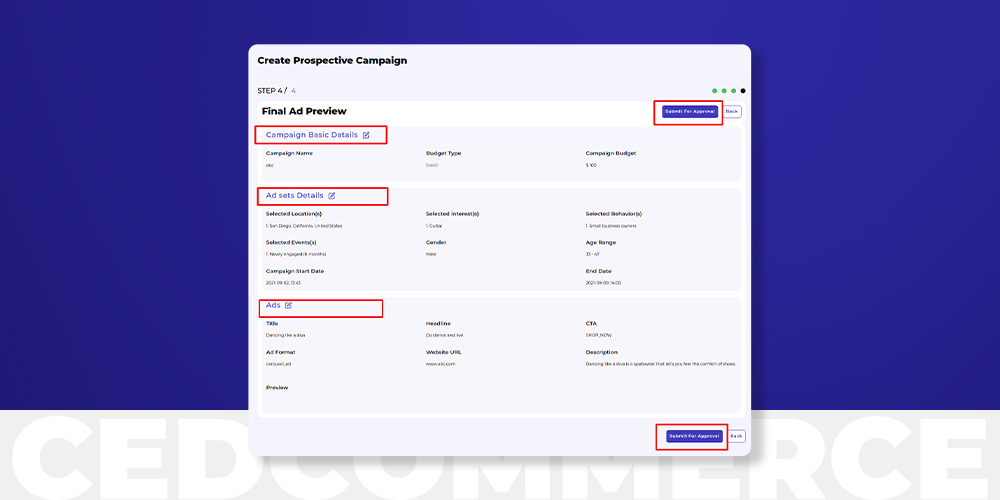The image size is (1000, 500).
Task: Click the 'STEP 4 / 4' label
Action: pyautogui.click(x=277, y=91)
